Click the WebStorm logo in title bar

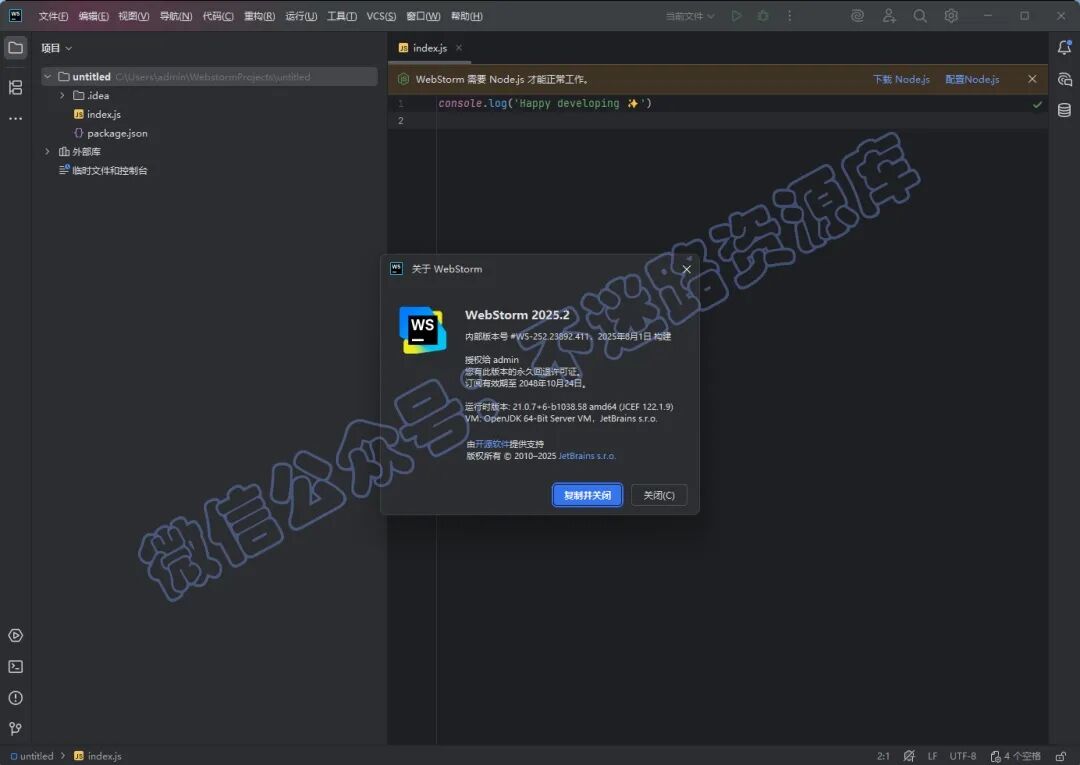[x=15, y=16]
